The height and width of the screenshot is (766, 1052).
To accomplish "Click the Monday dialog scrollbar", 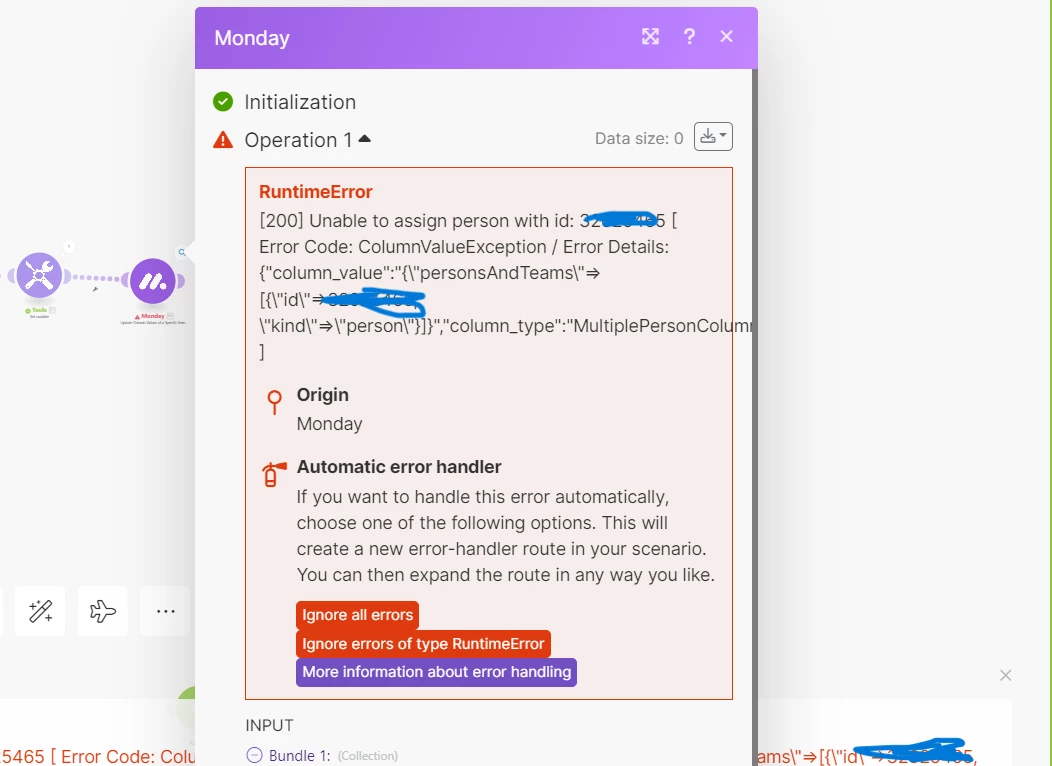I will [x=755, y=416].
